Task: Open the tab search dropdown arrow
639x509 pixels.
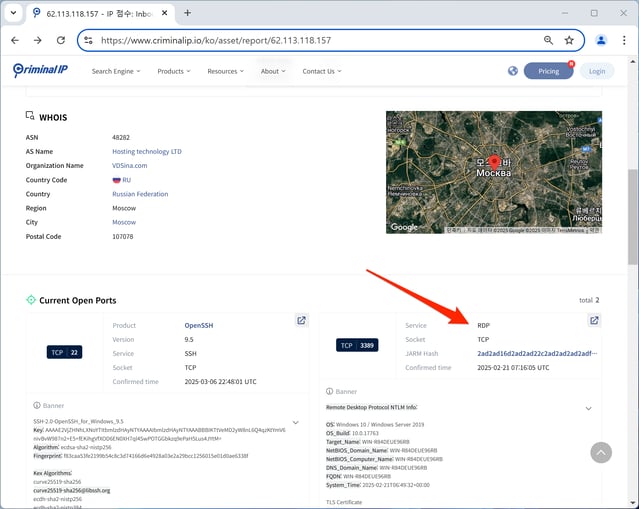Action: 13,13
